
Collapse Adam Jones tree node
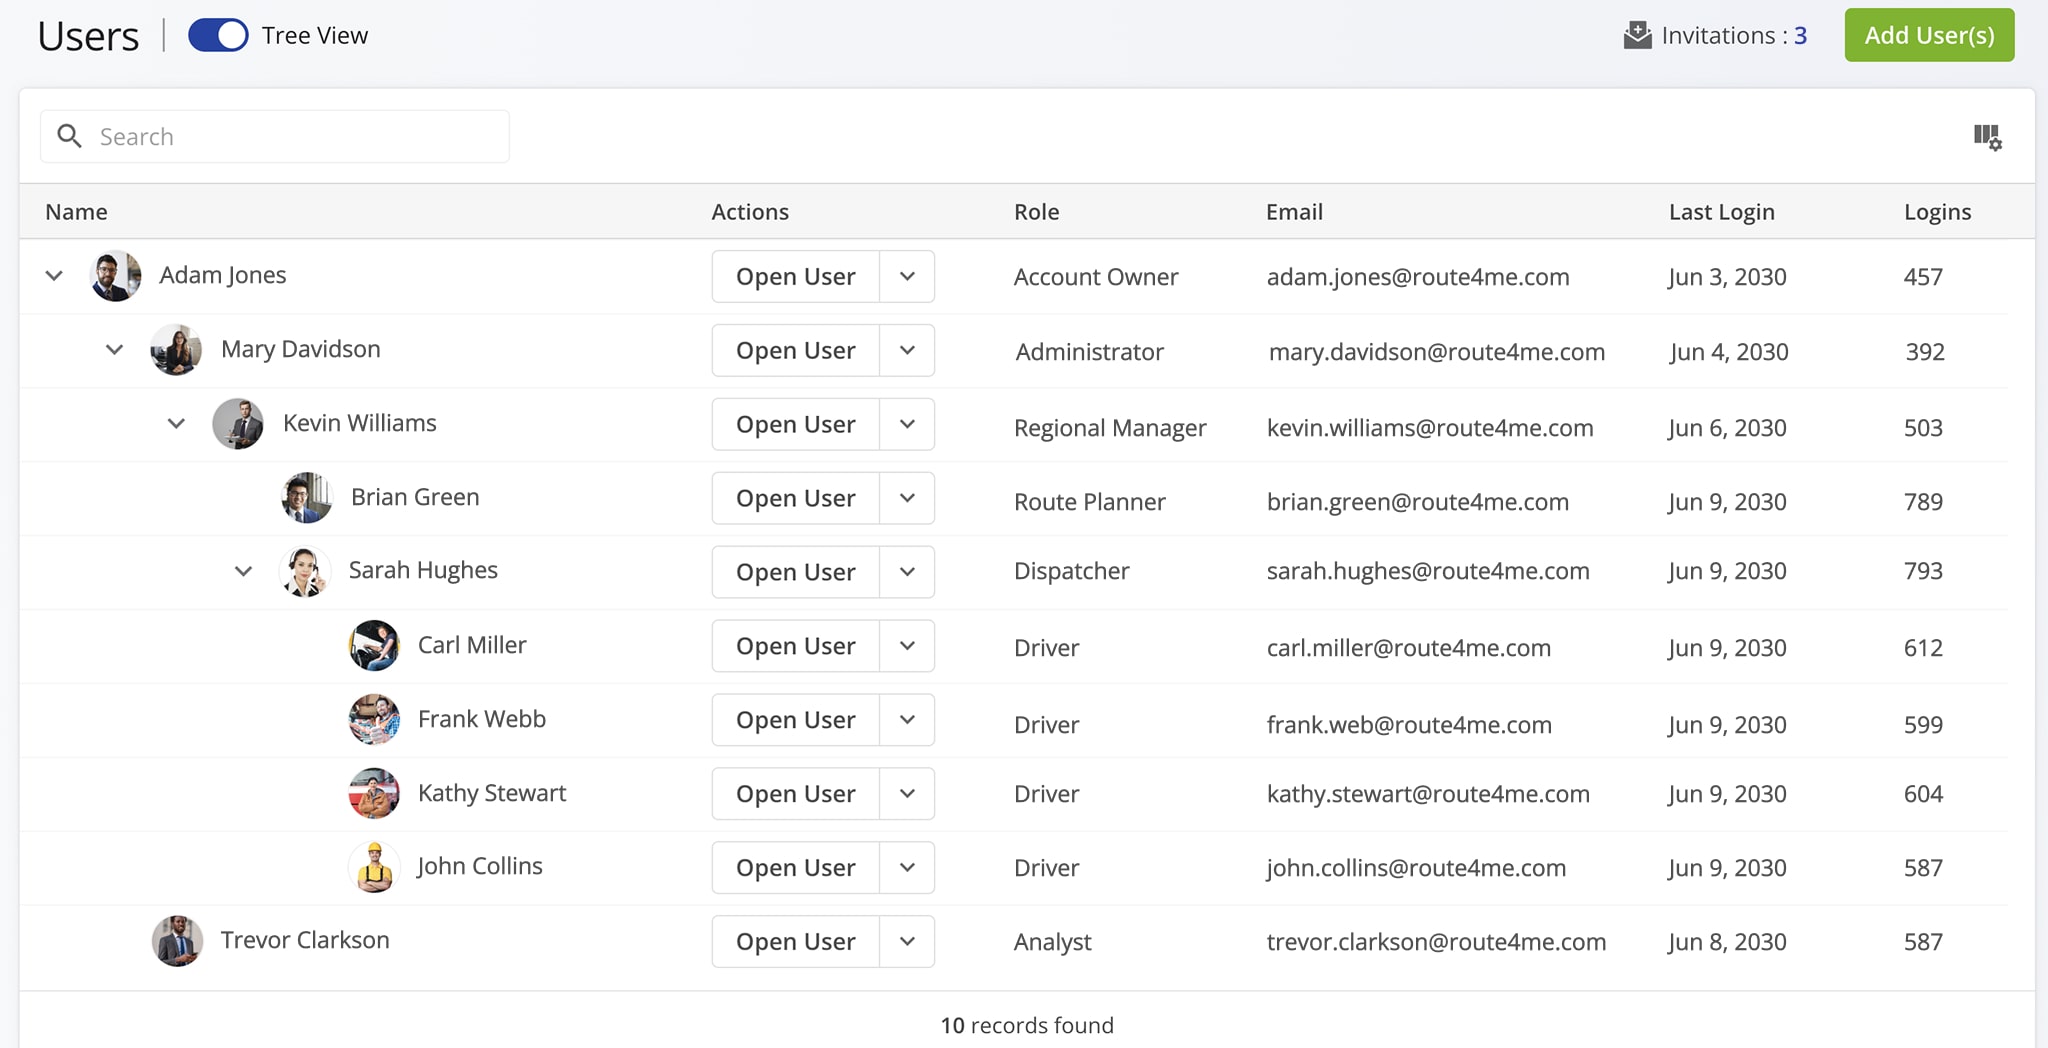coord(54,275)
